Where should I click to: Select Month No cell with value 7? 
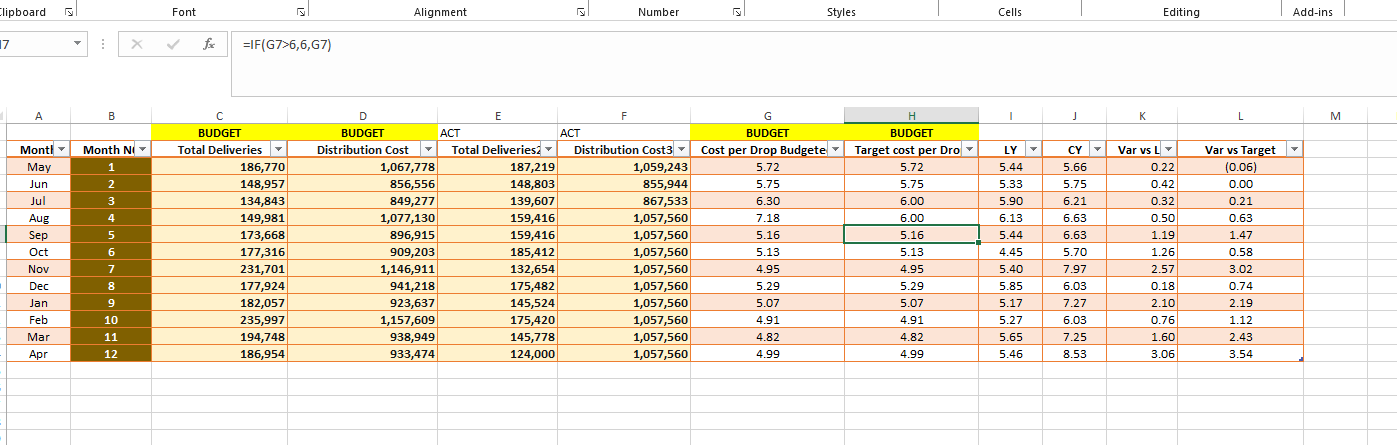(x=111, y=269)
